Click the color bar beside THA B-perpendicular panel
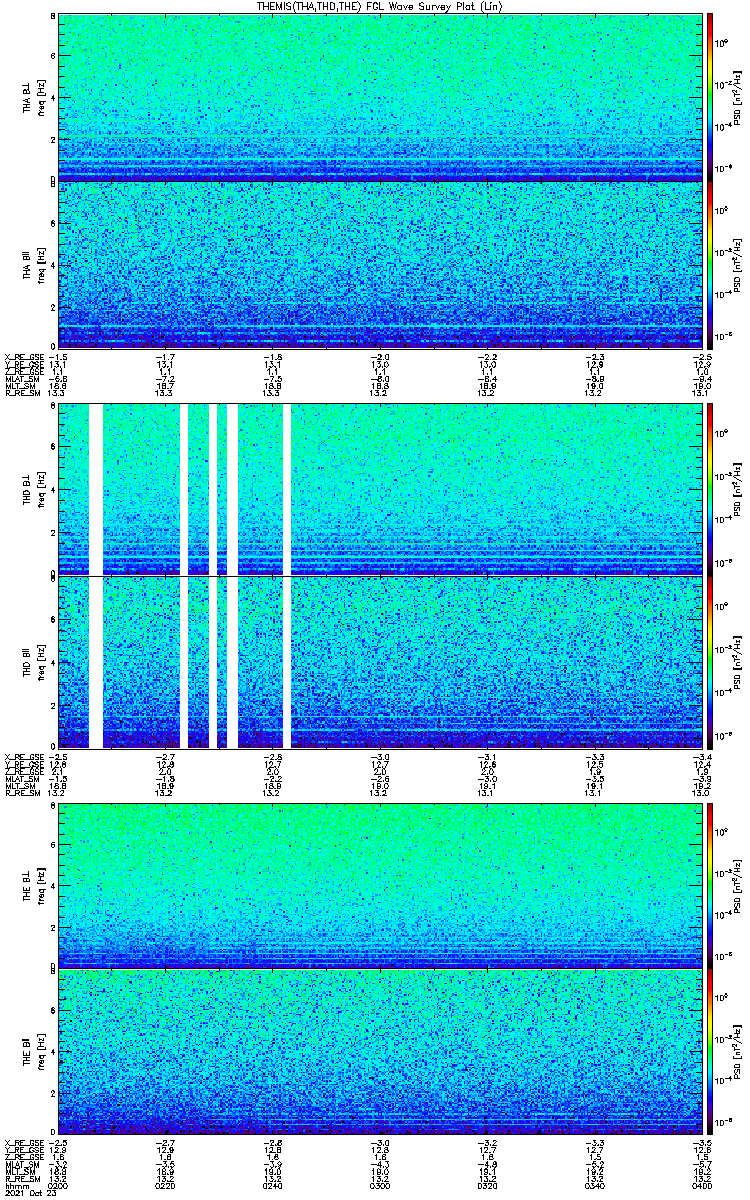 pyautogui.click(x=710, y=97)
